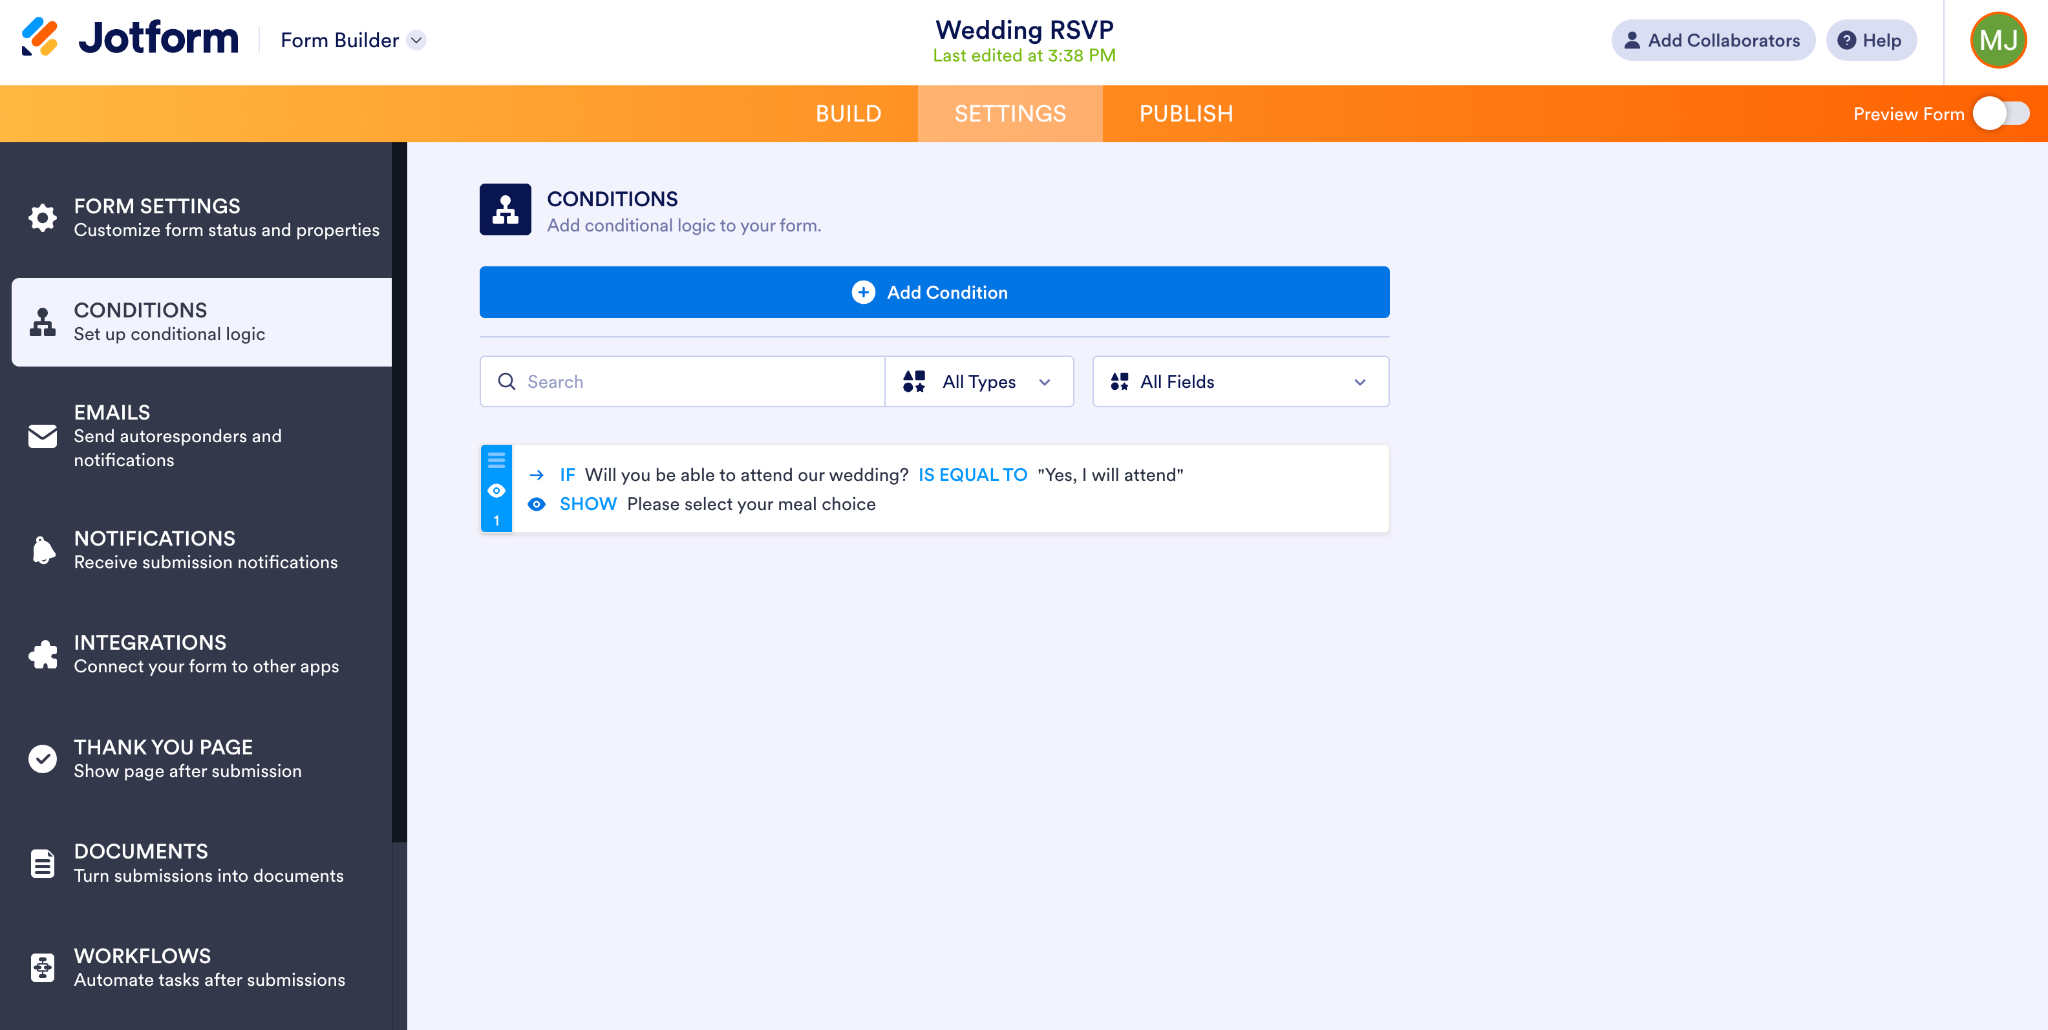Click the conditions Search field
The width and height of the screenshot is (2048, 1030).
pyautogui.click(x=682, y=382)
